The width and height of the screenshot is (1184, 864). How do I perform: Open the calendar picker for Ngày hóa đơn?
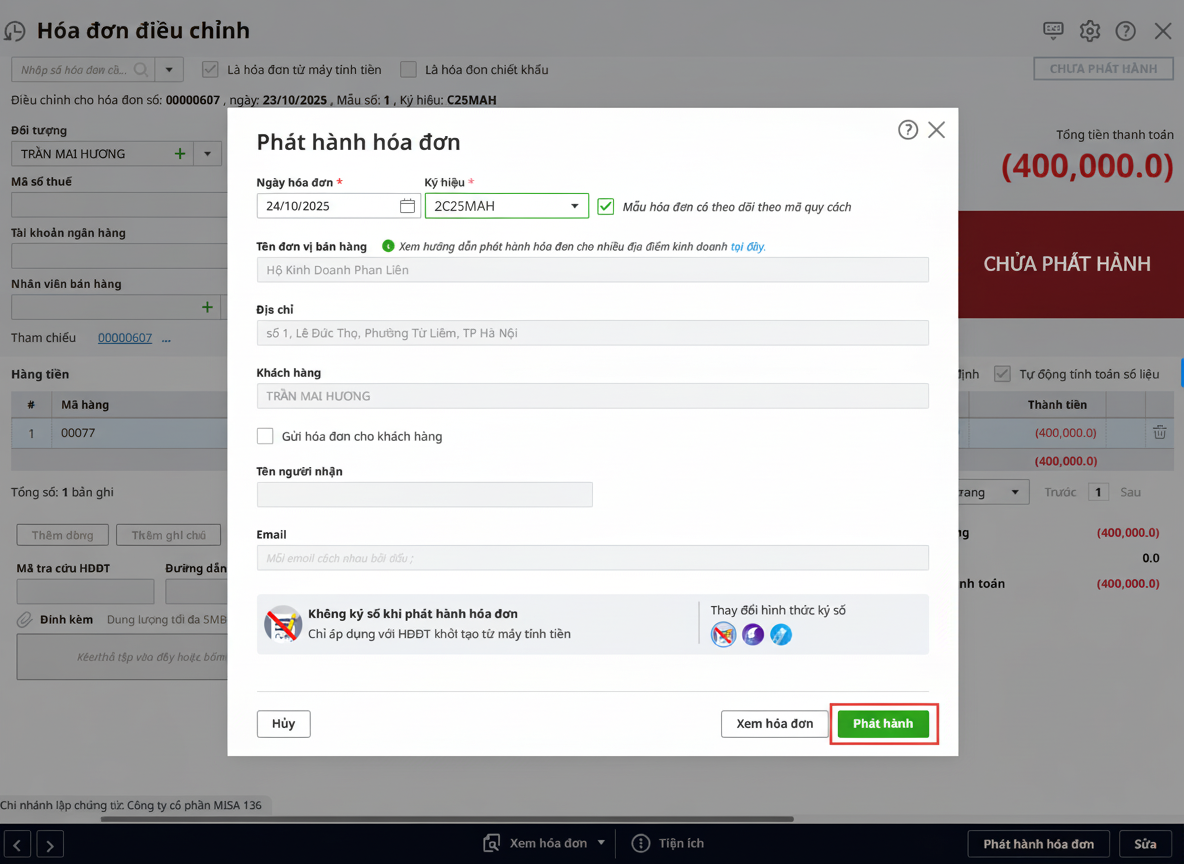point(407,206)
